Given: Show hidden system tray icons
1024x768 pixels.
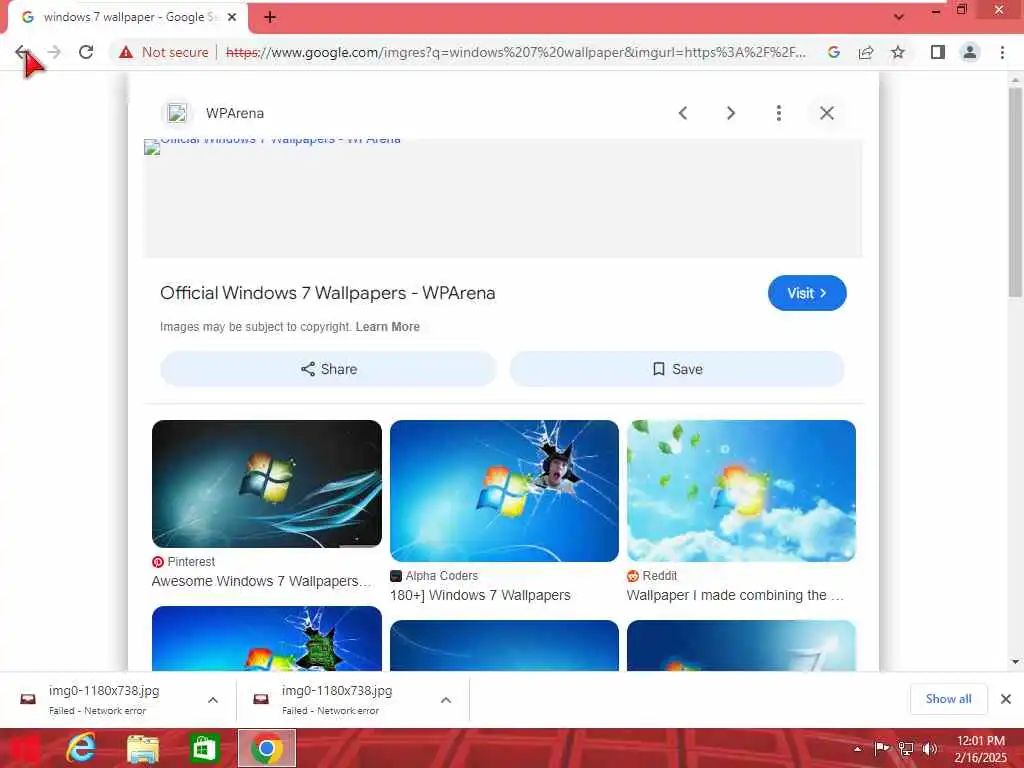Looking at the screenshot, I should (x=857, y=749).
